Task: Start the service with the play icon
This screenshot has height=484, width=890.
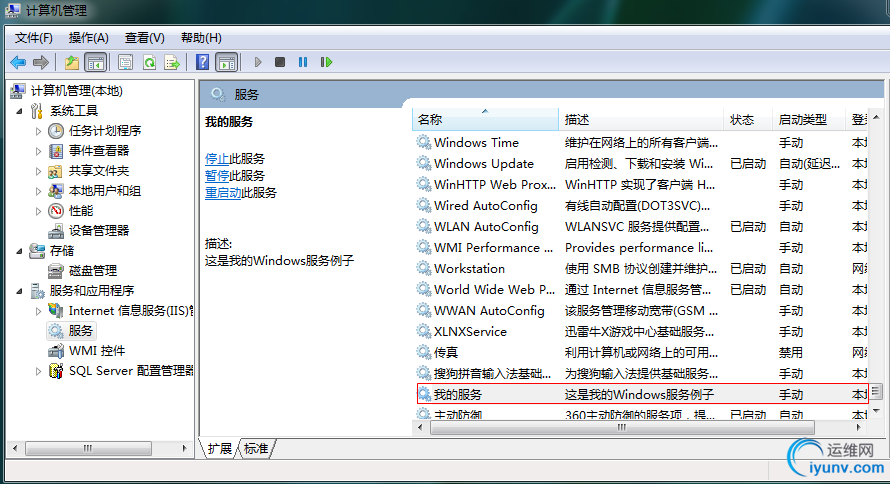Action: 258,62
